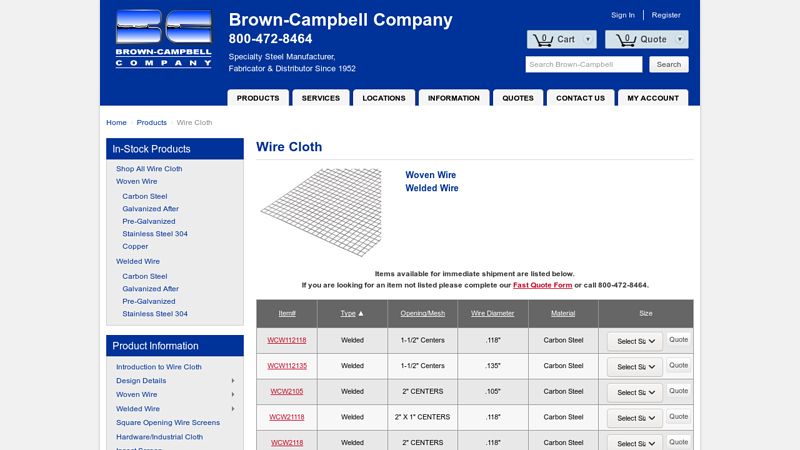
Task: Click Quote button for WCW2105
Action: click(679, 391)
